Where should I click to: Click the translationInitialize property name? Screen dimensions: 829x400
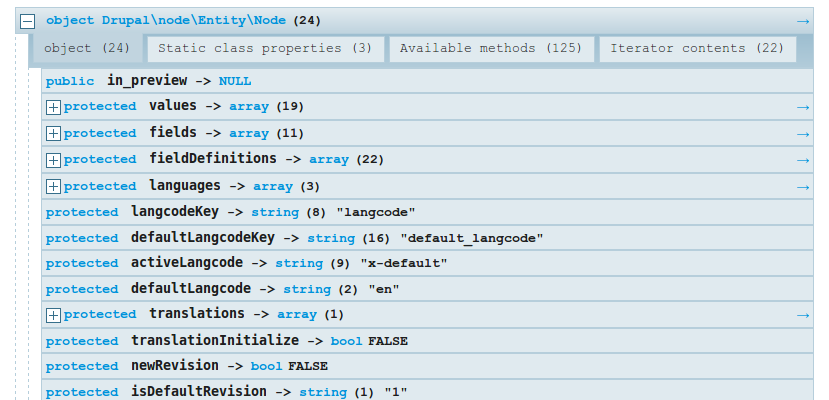(x=215, y=340)
